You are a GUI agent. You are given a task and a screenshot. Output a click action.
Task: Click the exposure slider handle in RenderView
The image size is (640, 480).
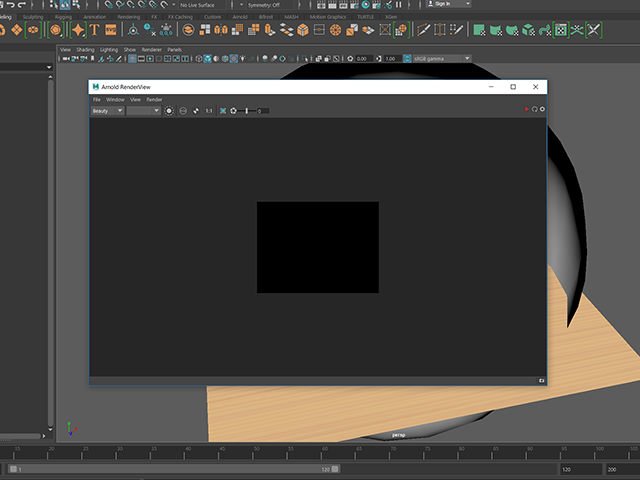(x=247, y=111)
